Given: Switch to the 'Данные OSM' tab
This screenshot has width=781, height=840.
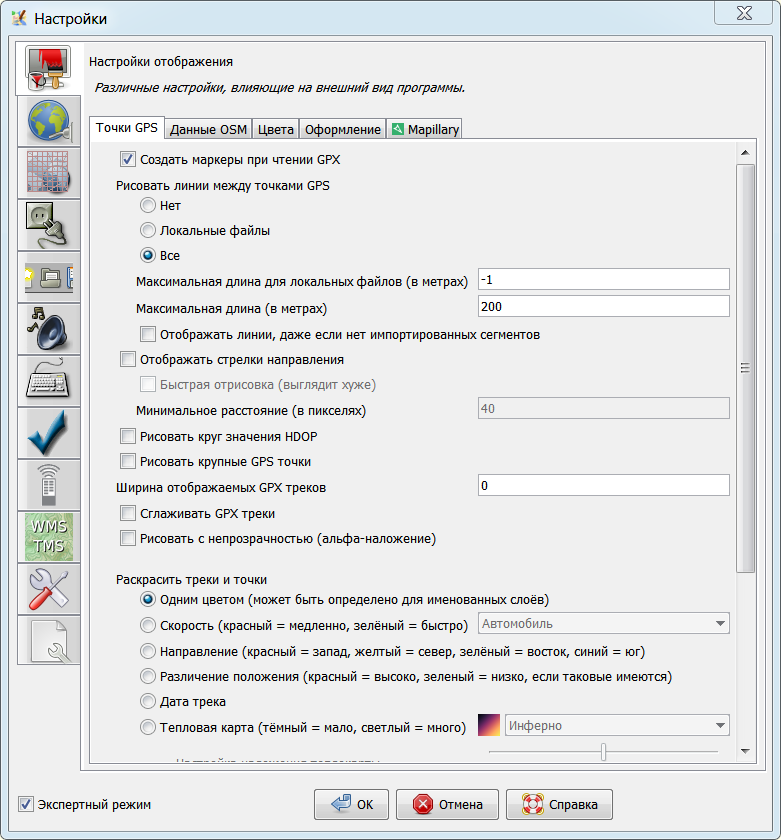Looking at the screenshot, I should point(207,130).
